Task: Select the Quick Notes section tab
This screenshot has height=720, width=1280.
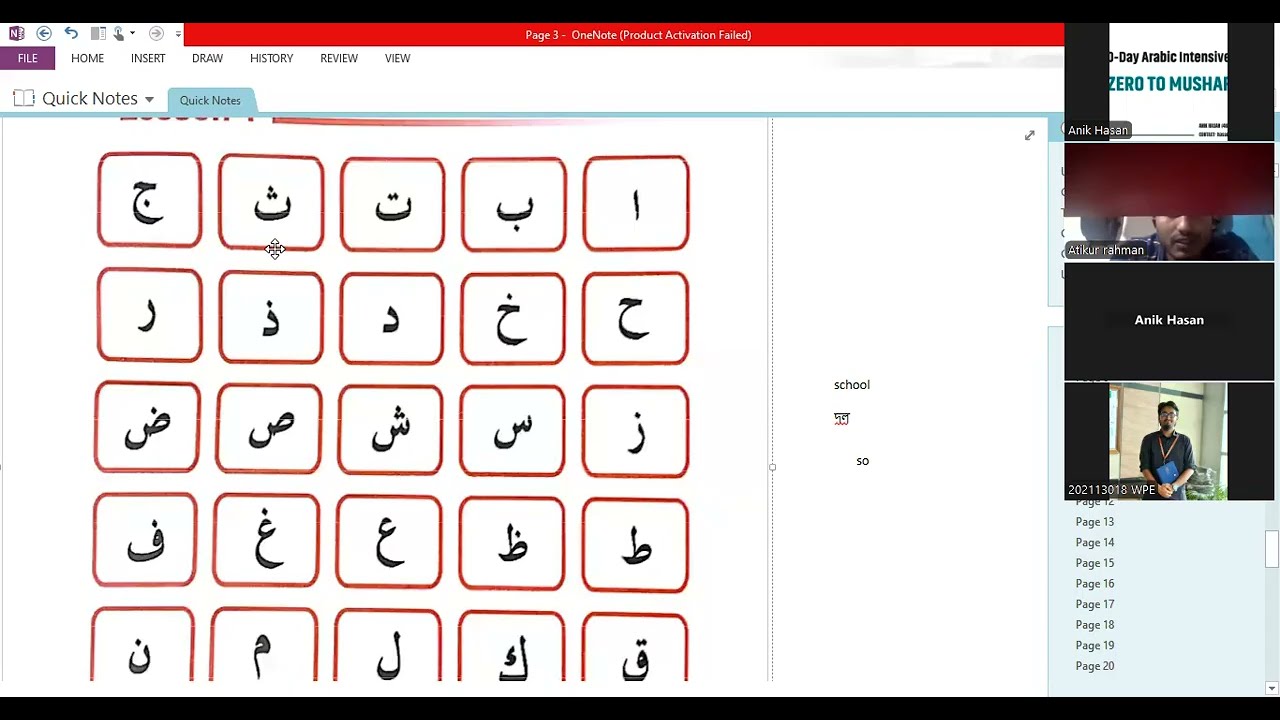Action: pos(210,100)
